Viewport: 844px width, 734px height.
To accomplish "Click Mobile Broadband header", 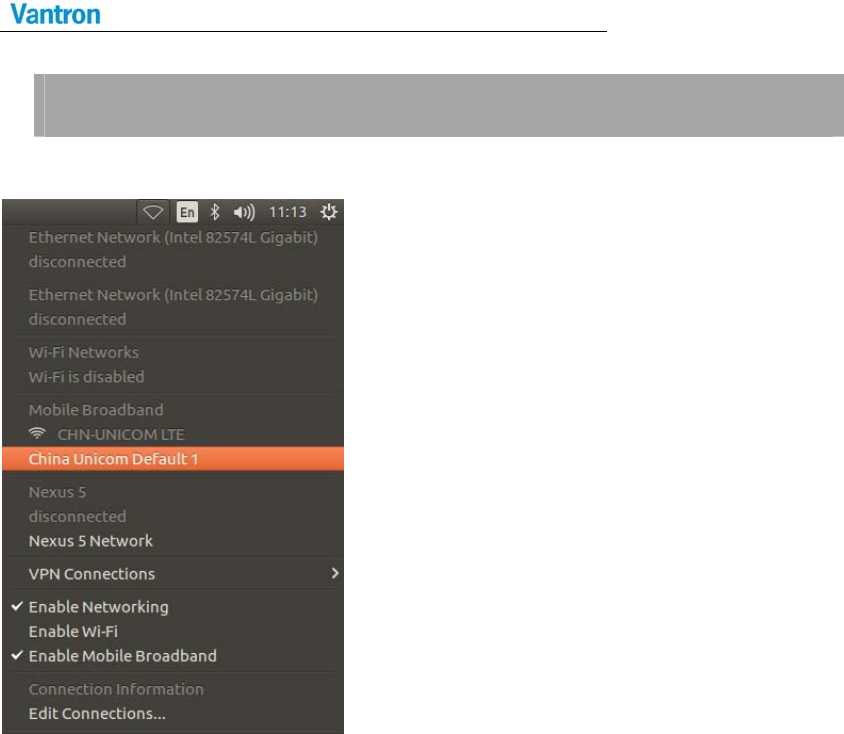I will pos(96,410).
